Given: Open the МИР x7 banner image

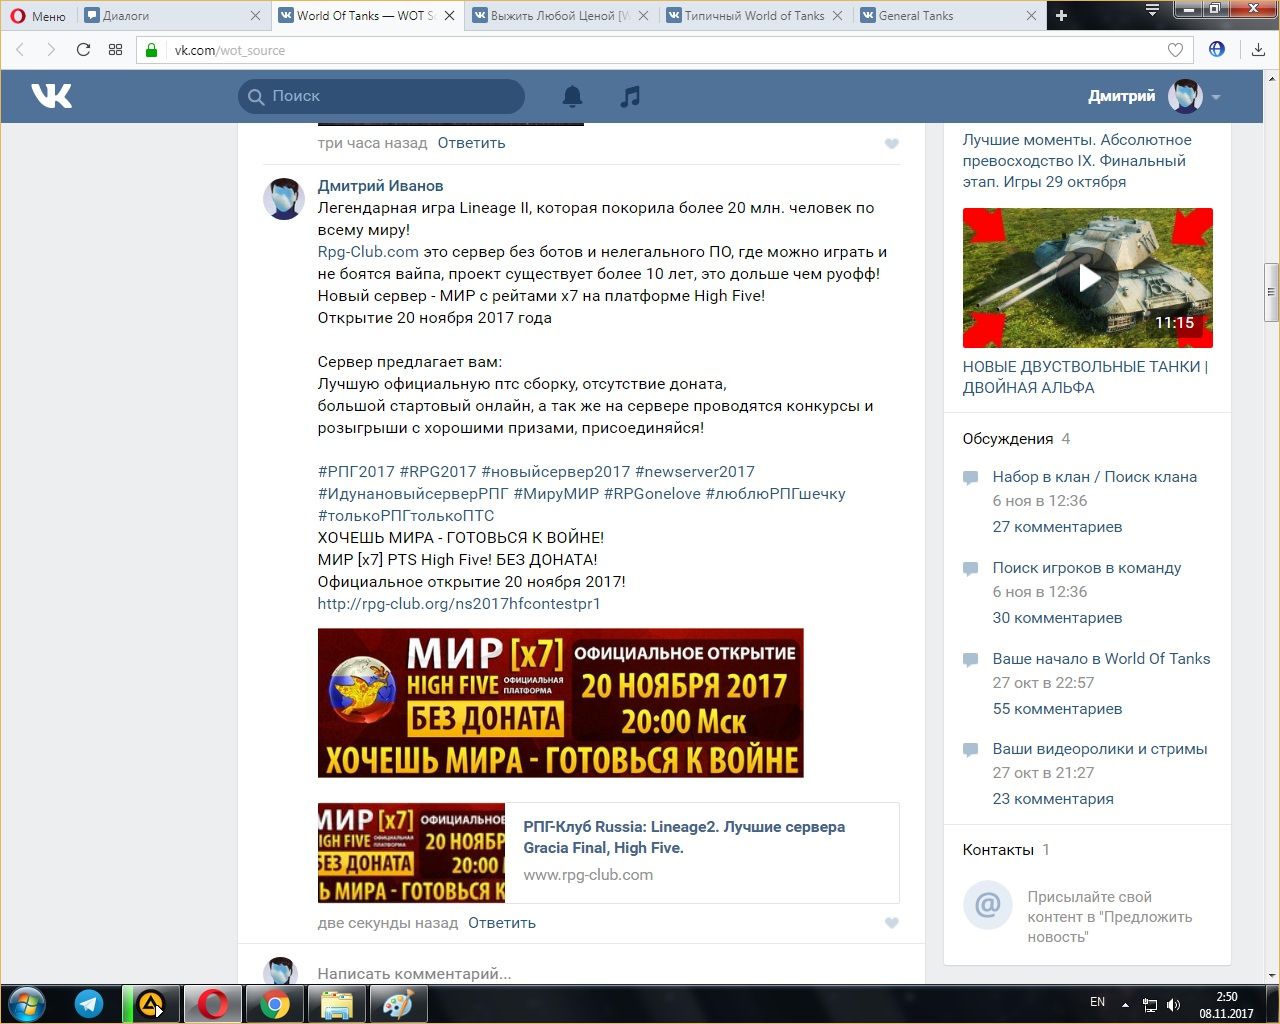Looking at the screenshot, I should [560, 703].
